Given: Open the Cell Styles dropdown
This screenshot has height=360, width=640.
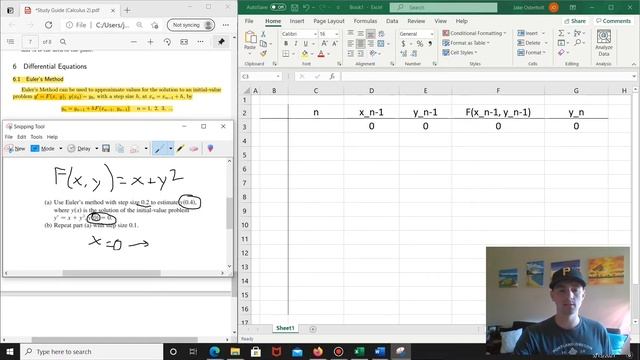Looking at the screenshot, I should (x=460, y=53).
